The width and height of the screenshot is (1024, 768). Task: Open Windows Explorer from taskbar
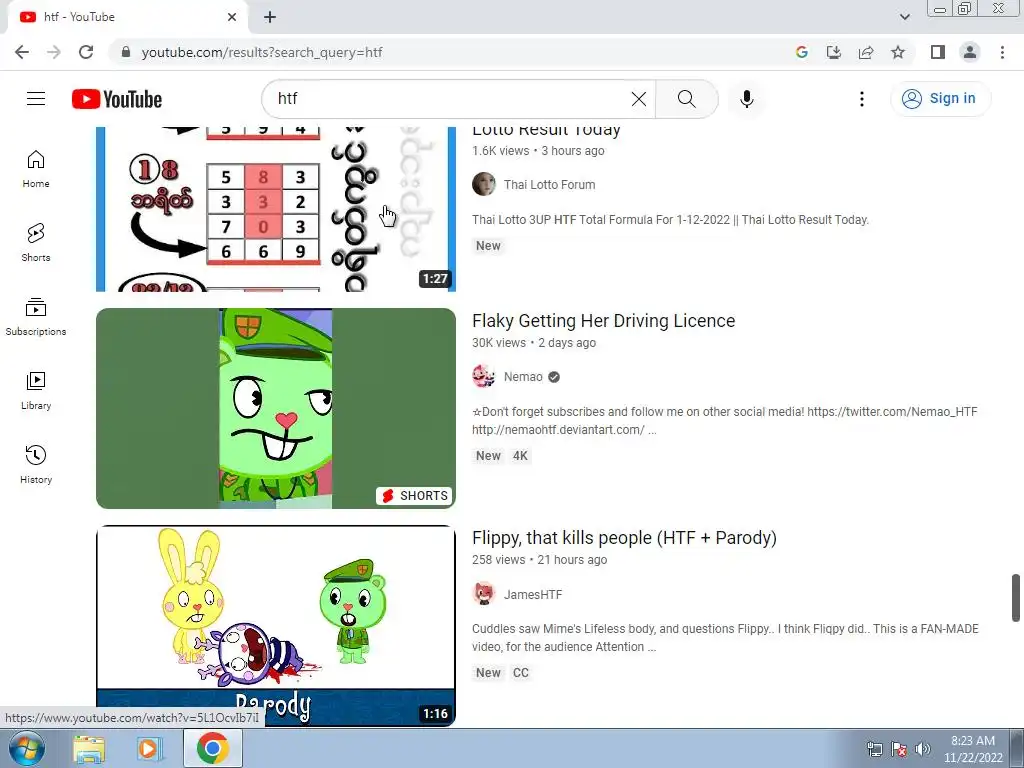[x=89, y=748]
